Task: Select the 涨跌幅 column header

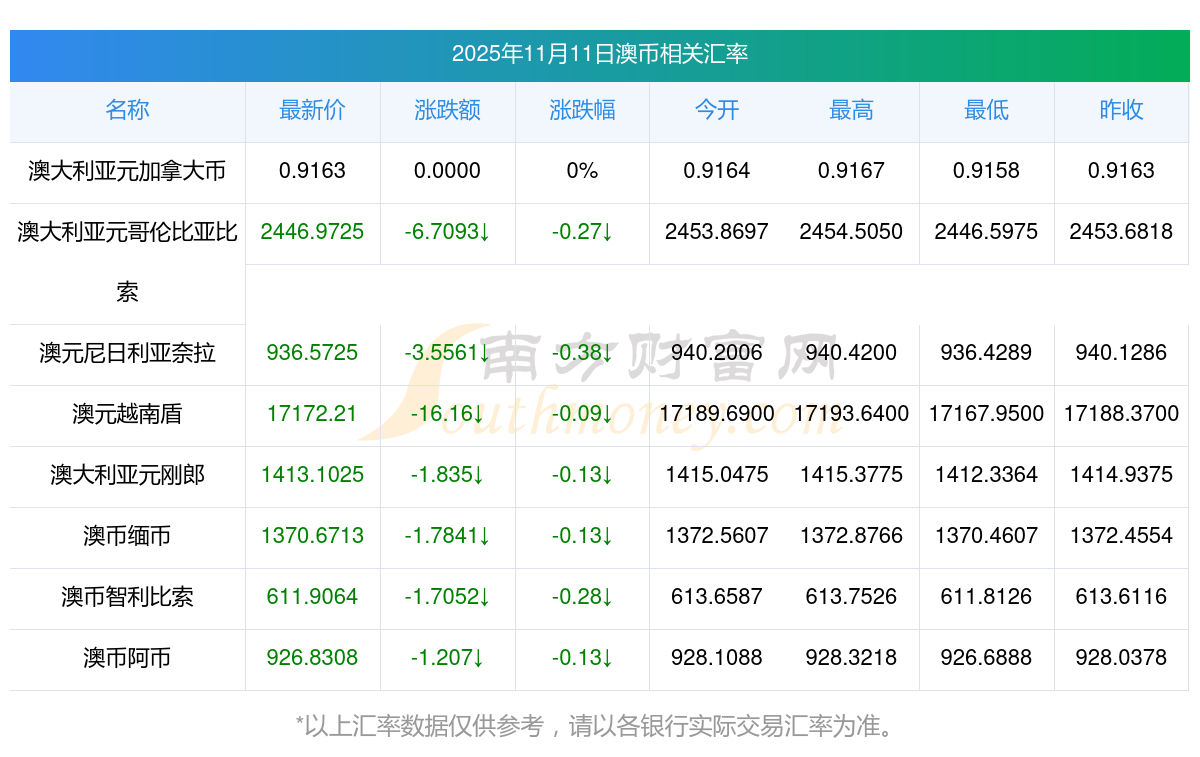Action: (x=582, y=110)
